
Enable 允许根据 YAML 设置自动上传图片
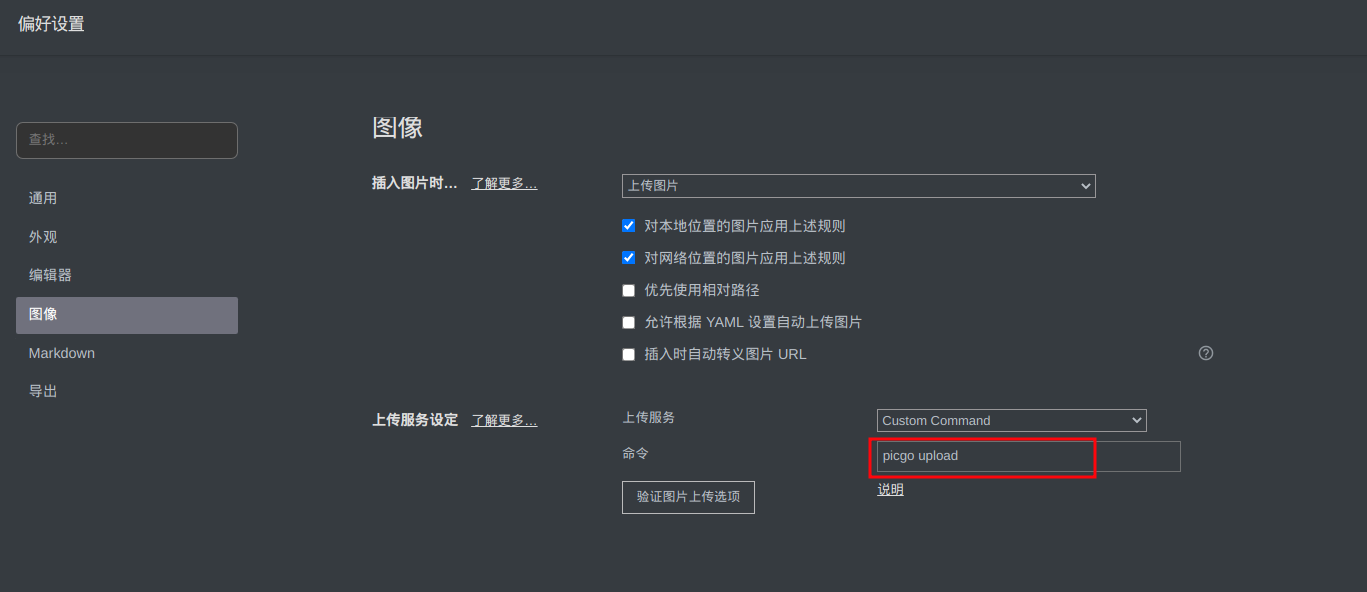point(629,322)
